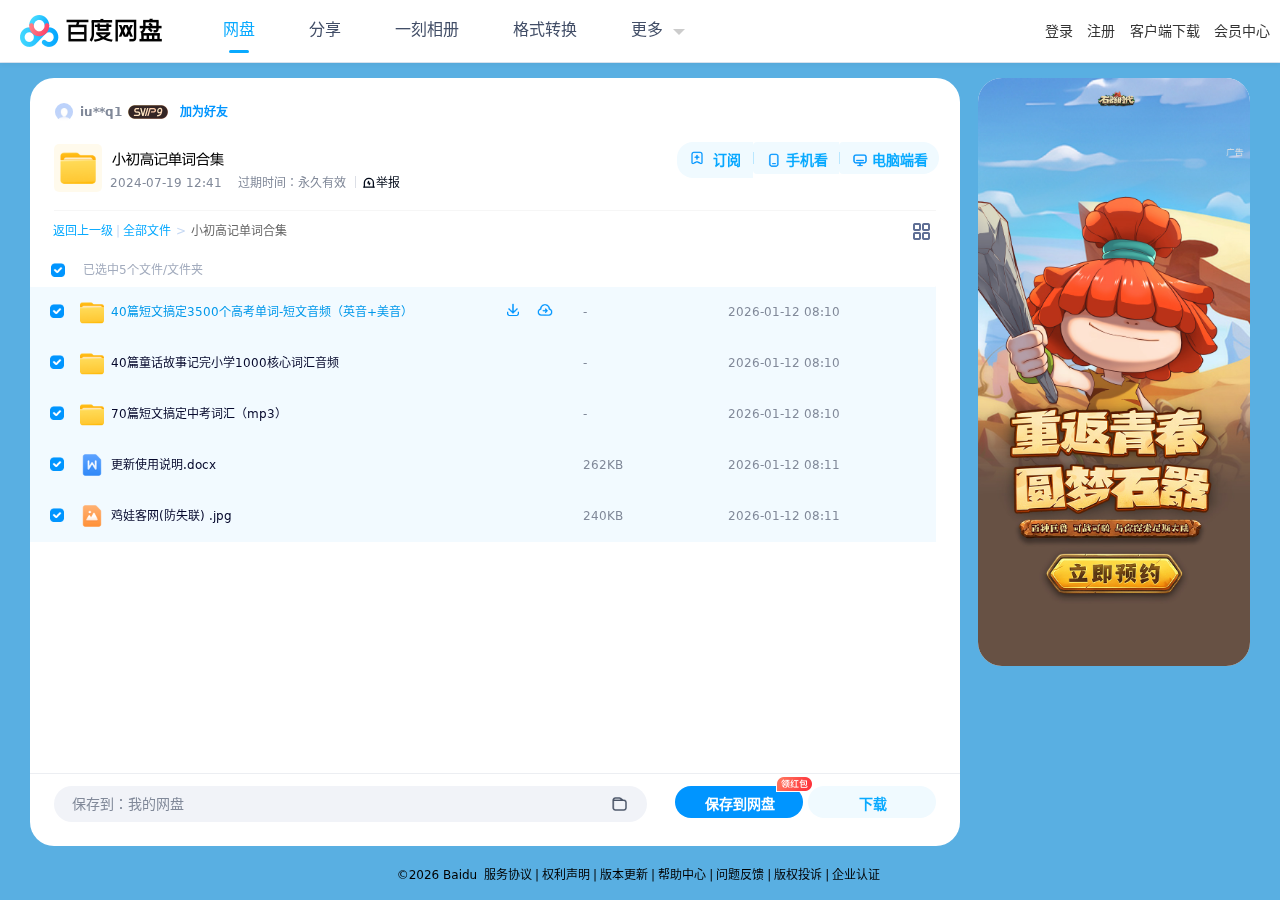This screenshot has width=1280, height=900.
Task: Open folder 40篇童话故事记完小学1000核心词汇音频
Action: [x=225, y=363]
